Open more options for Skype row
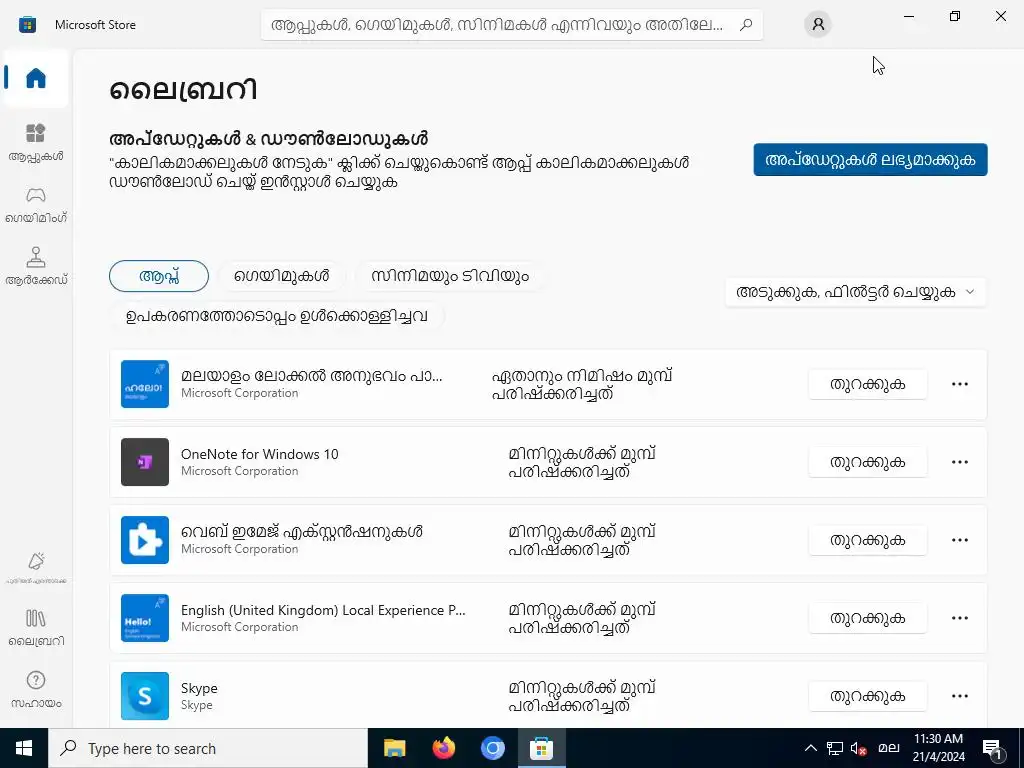This screenshot has height=768, width=1024. click(x=960, y=696)
